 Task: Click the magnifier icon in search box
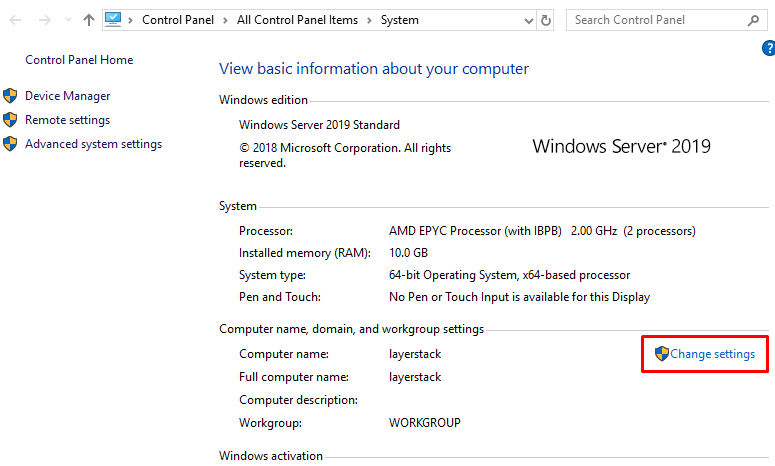pyautogui.click(x=753, y=20)
